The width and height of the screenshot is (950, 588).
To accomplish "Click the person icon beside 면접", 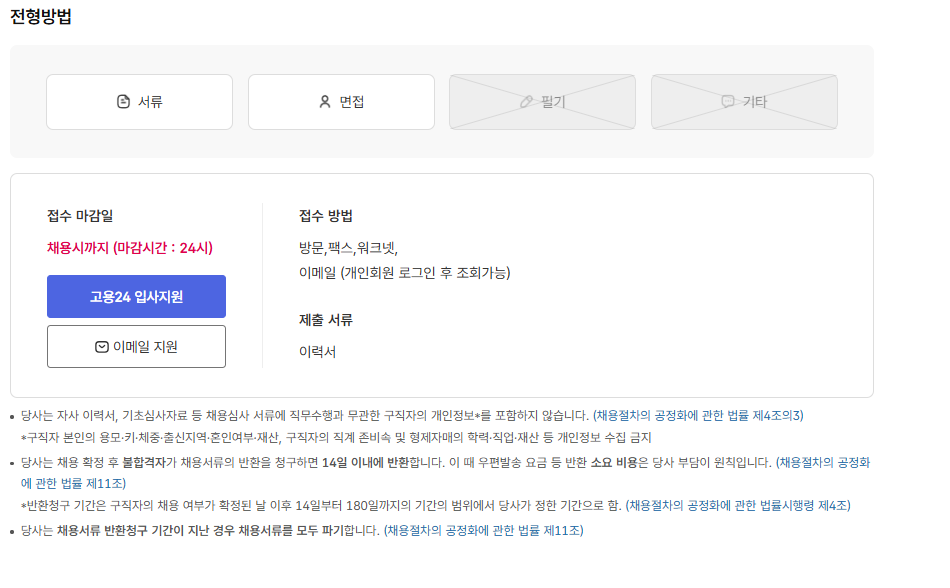I will (x=325, y=102).
